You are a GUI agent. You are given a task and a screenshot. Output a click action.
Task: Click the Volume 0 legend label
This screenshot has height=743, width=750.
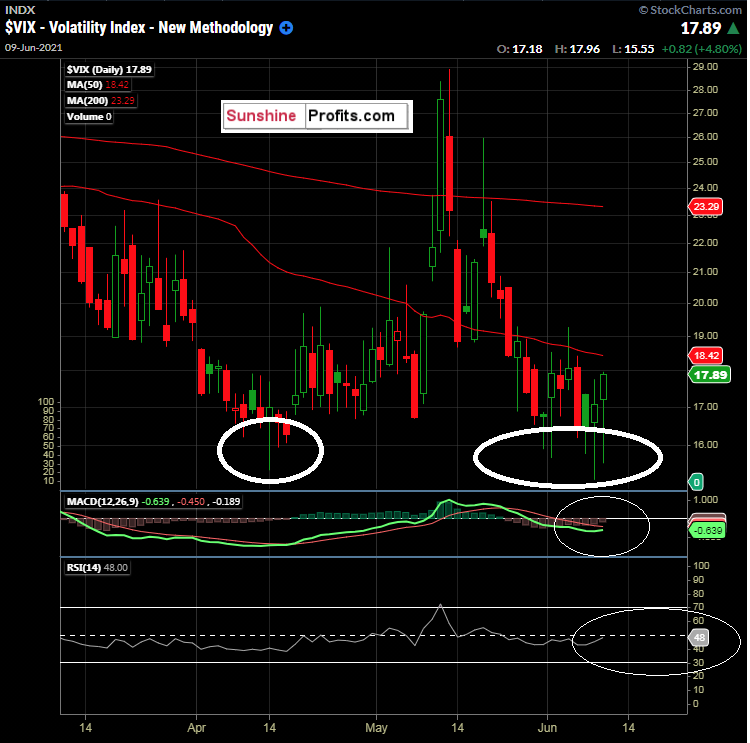tap(89, 117)
